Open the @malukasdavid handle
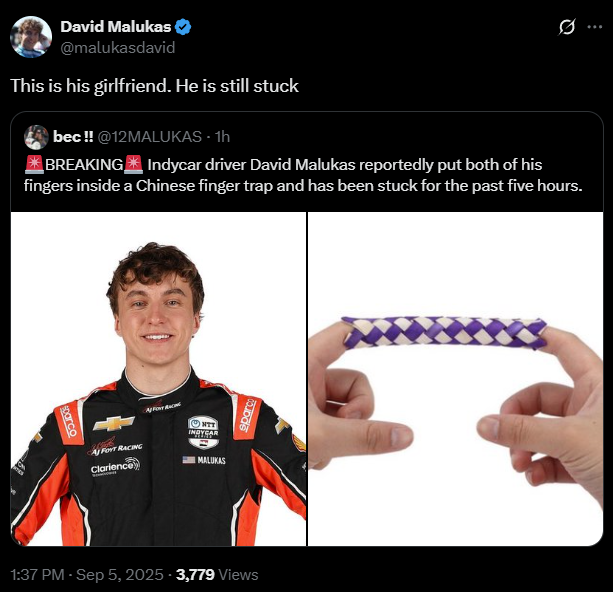Image resolution: width=613 pixels, height=592 pixels. 118,48
